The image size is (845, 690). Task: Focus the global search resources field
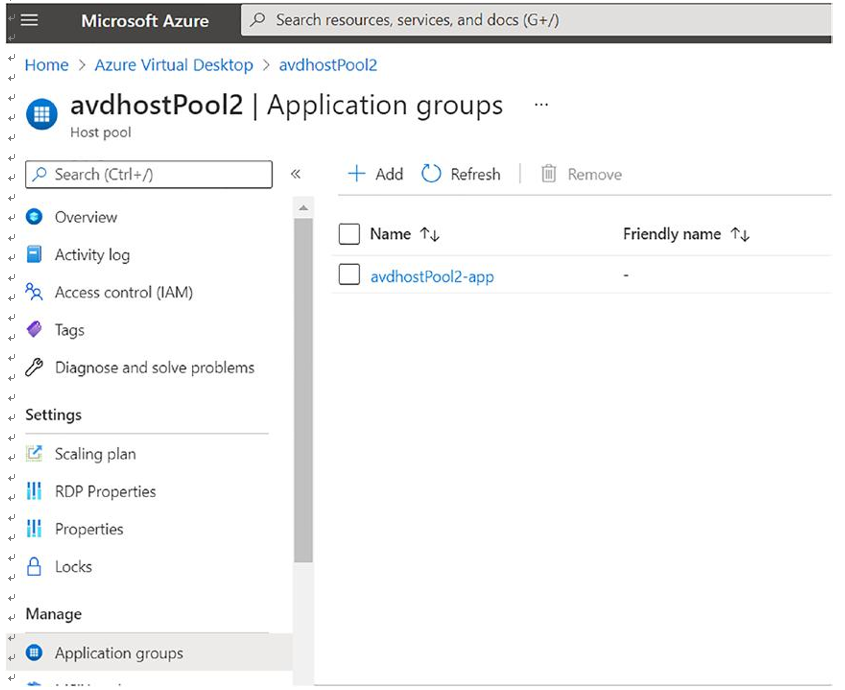[x=536, y=20]
